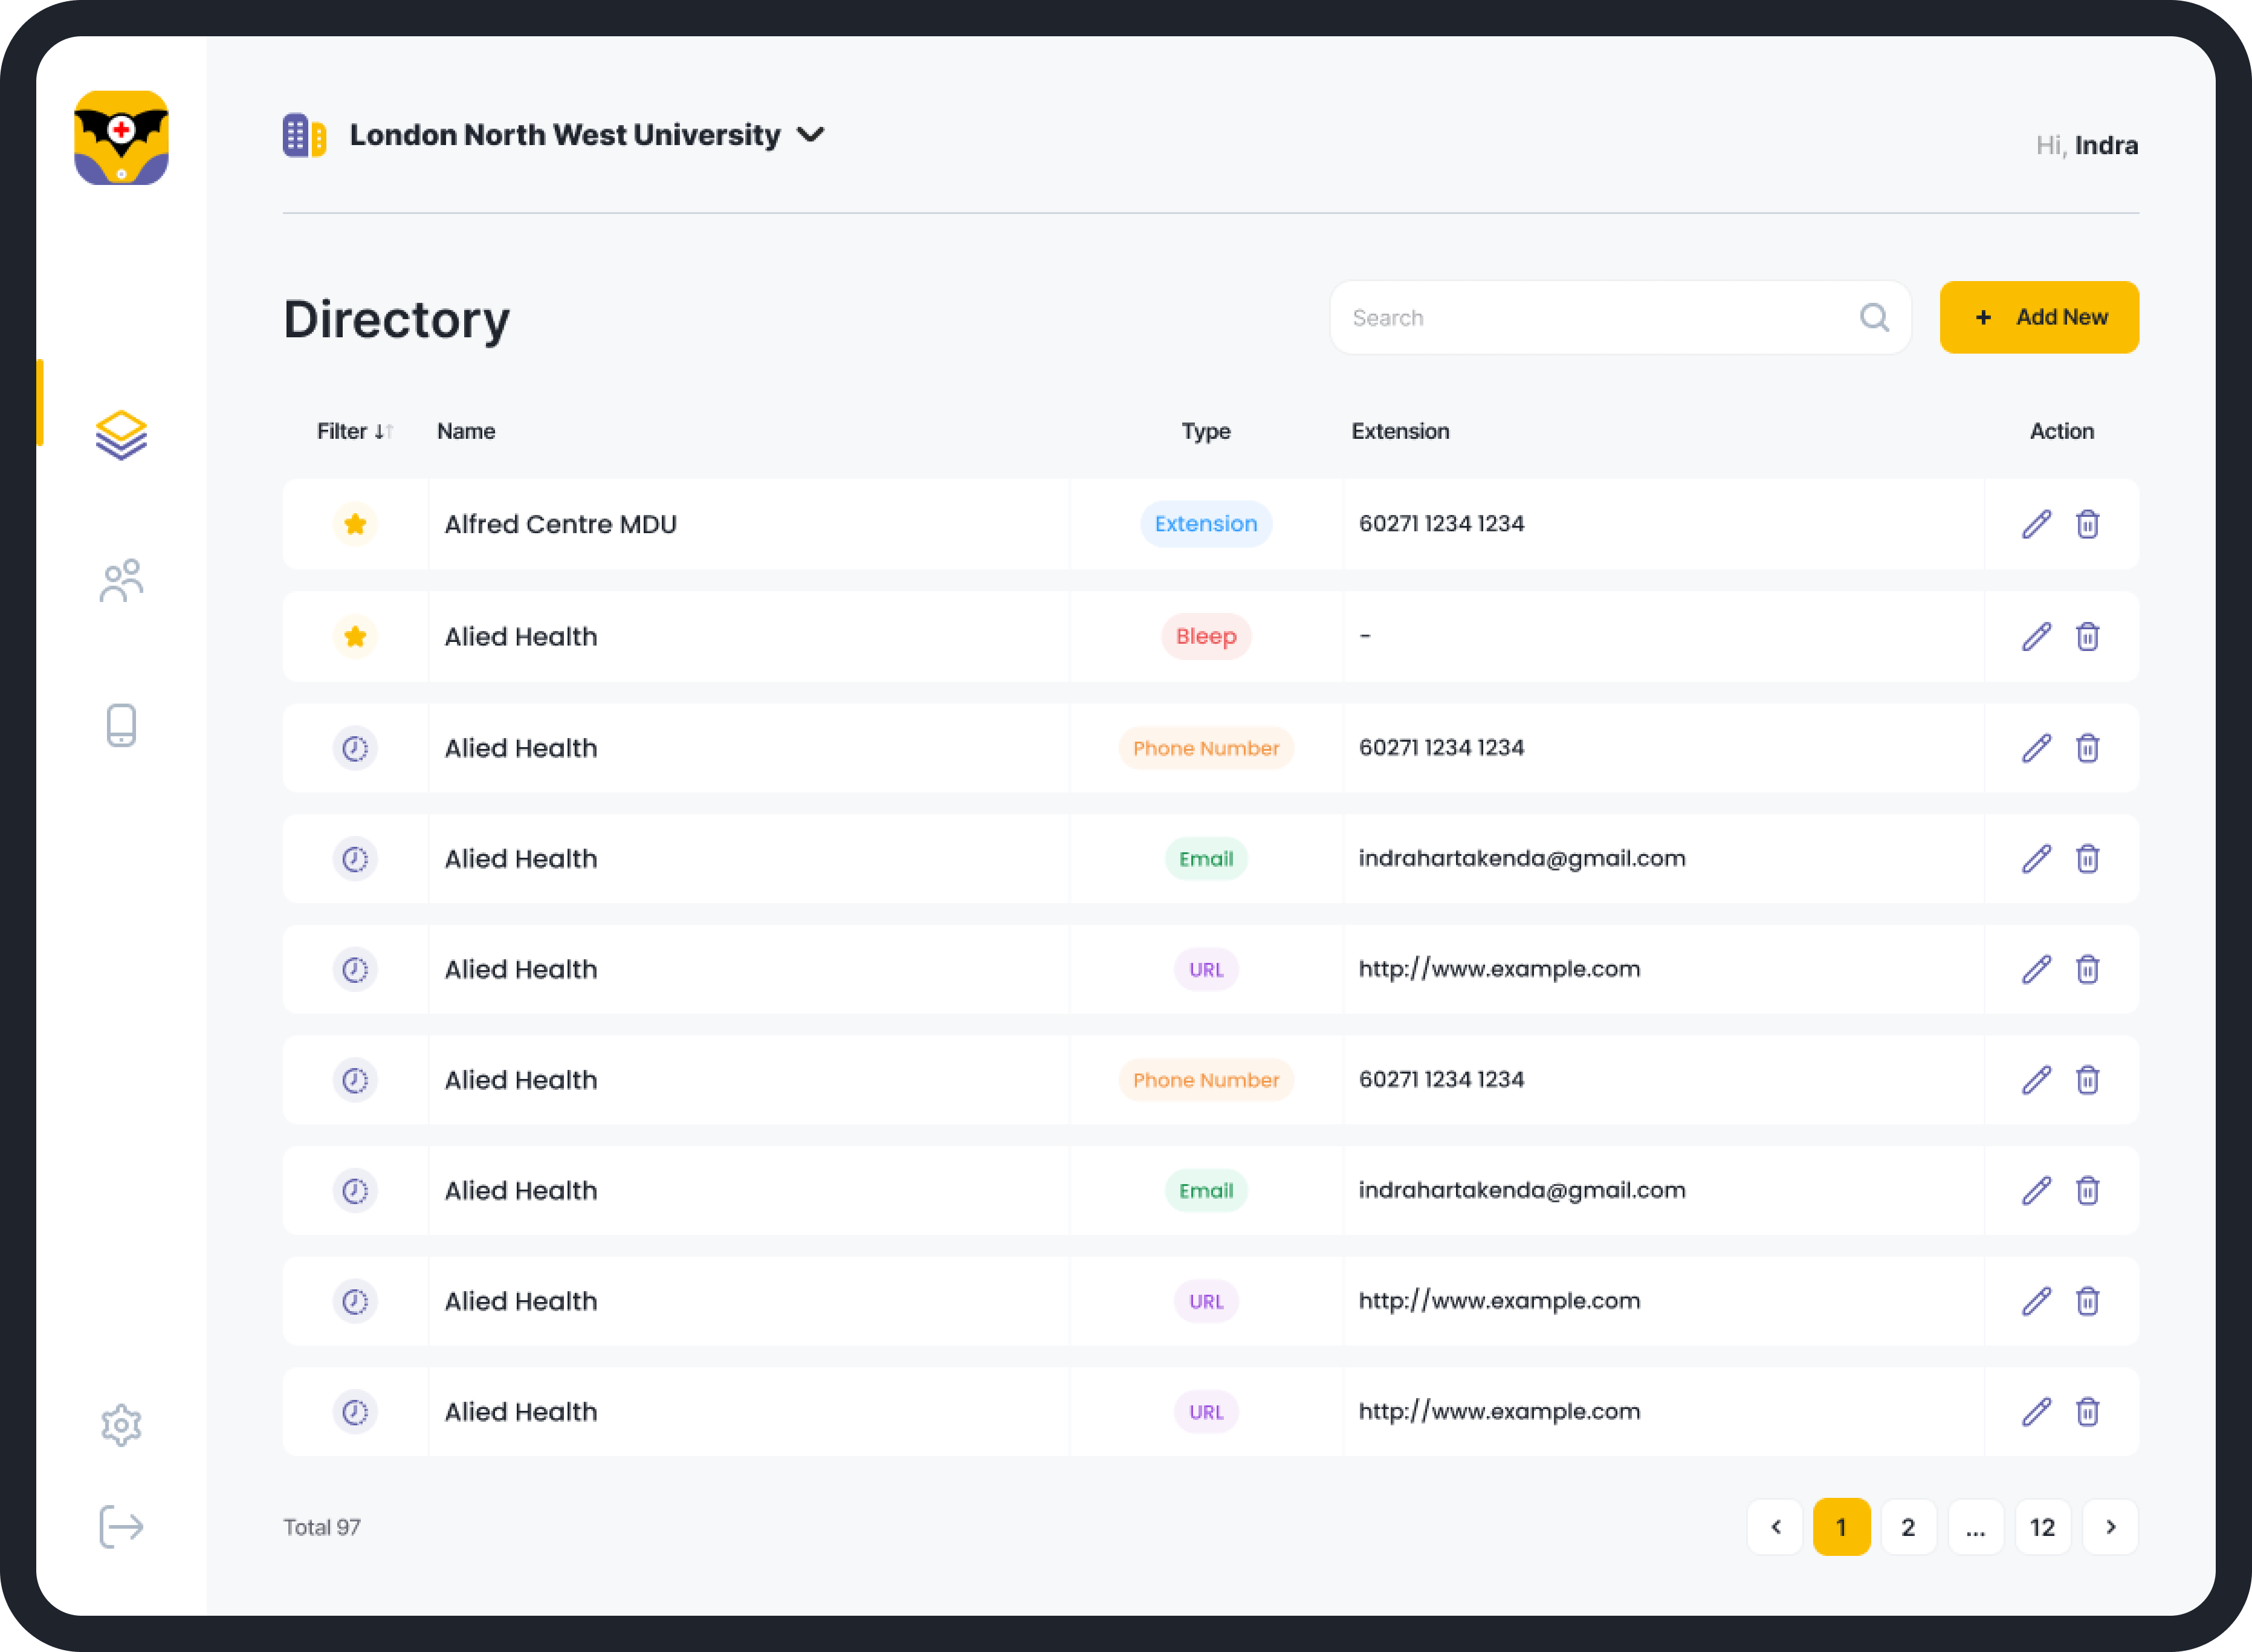
Task: Go to next page chevron
Action: click(x=2110, y=1527)
